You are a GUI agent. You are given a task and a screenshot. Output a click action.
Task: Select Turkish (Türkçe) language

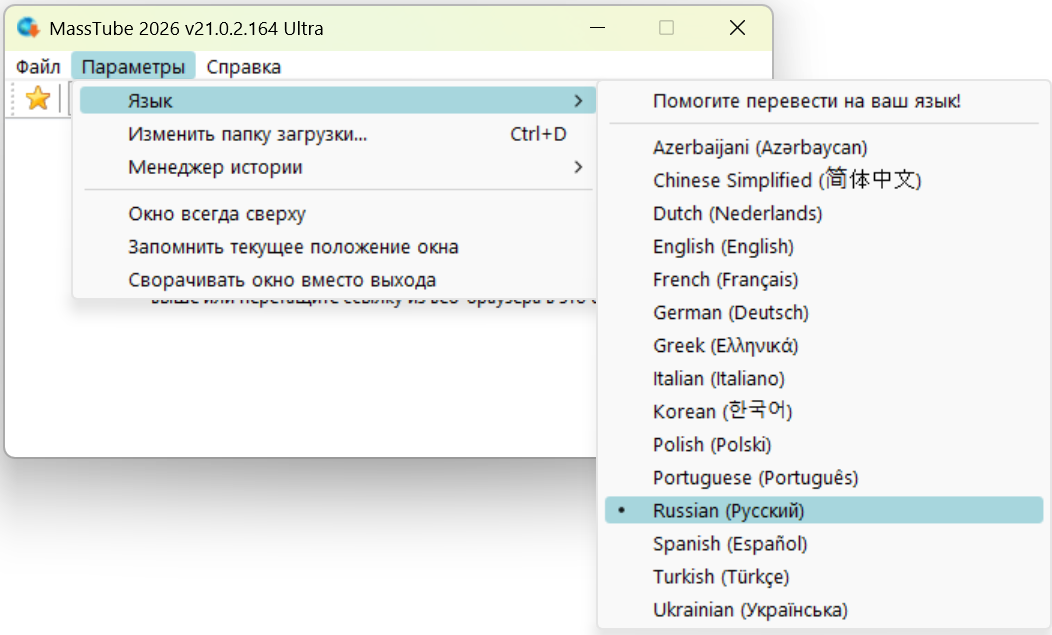[x=824, y=577]
